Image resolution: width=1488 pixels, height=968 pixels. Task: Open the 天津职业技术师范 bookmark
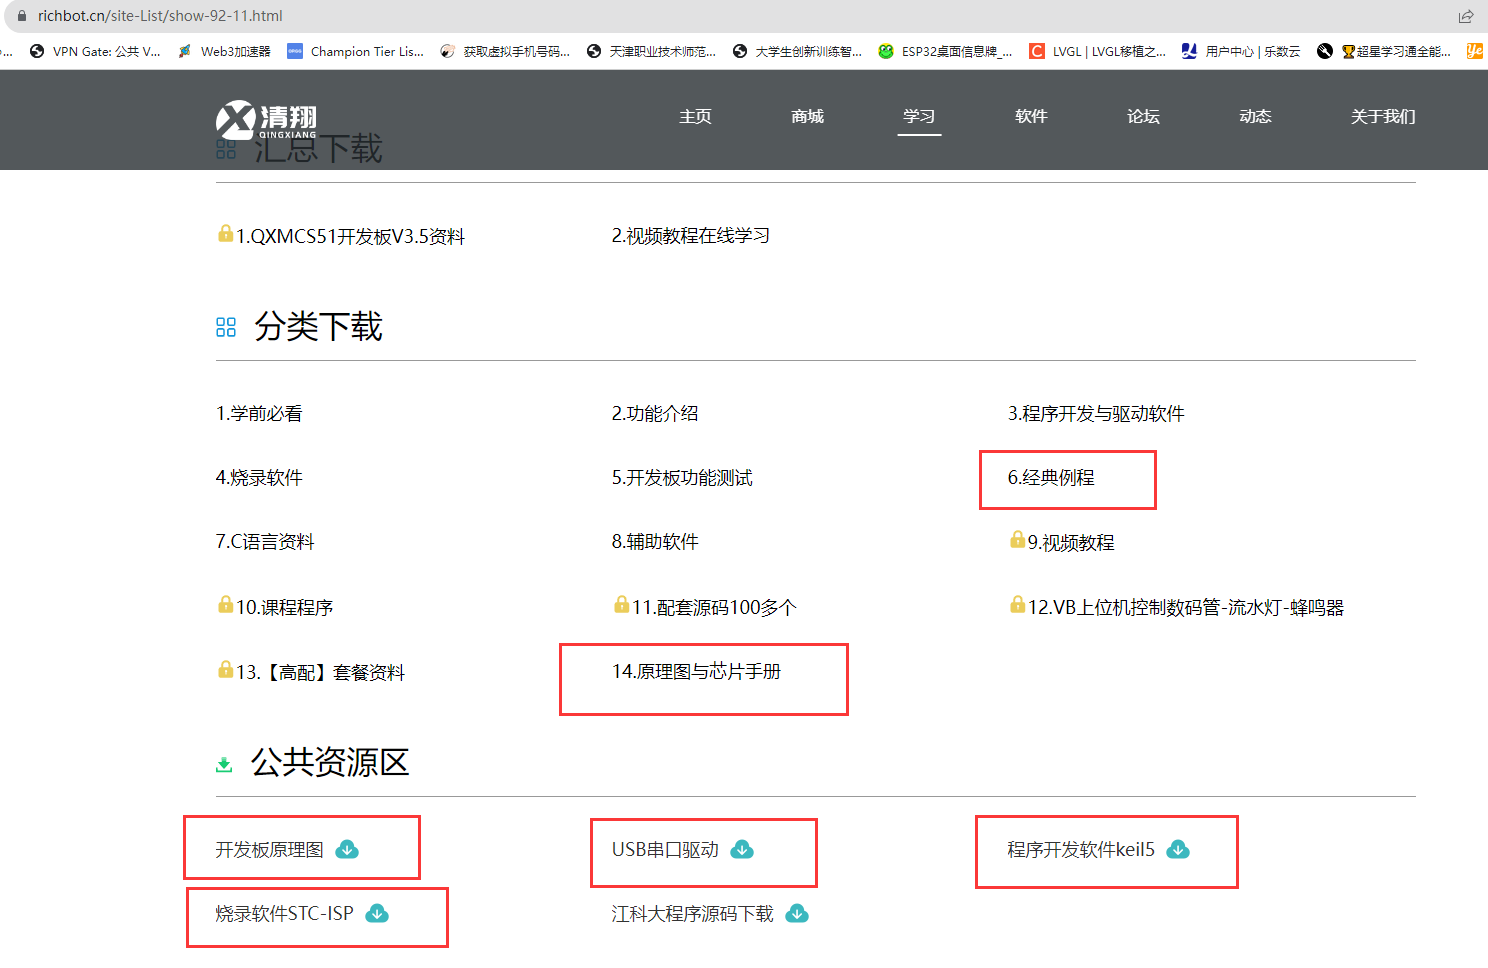[651, 51]
